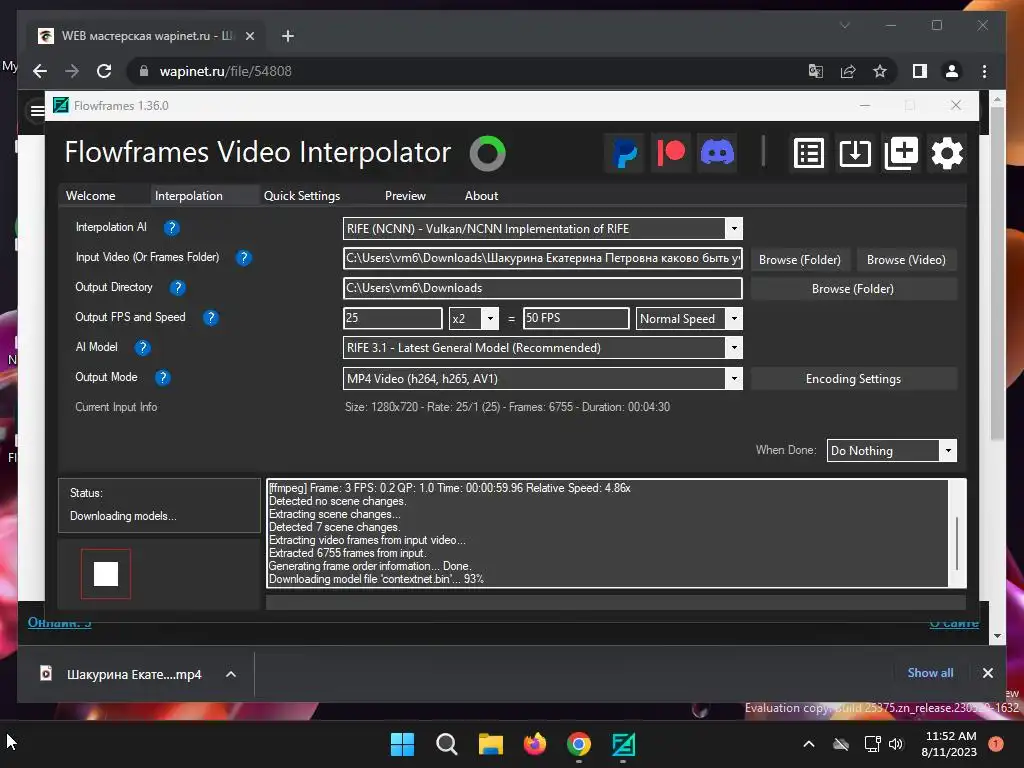Open the website hamburger menu
The height and width of the screenshot is (768, 1024).
click(37, 110)
